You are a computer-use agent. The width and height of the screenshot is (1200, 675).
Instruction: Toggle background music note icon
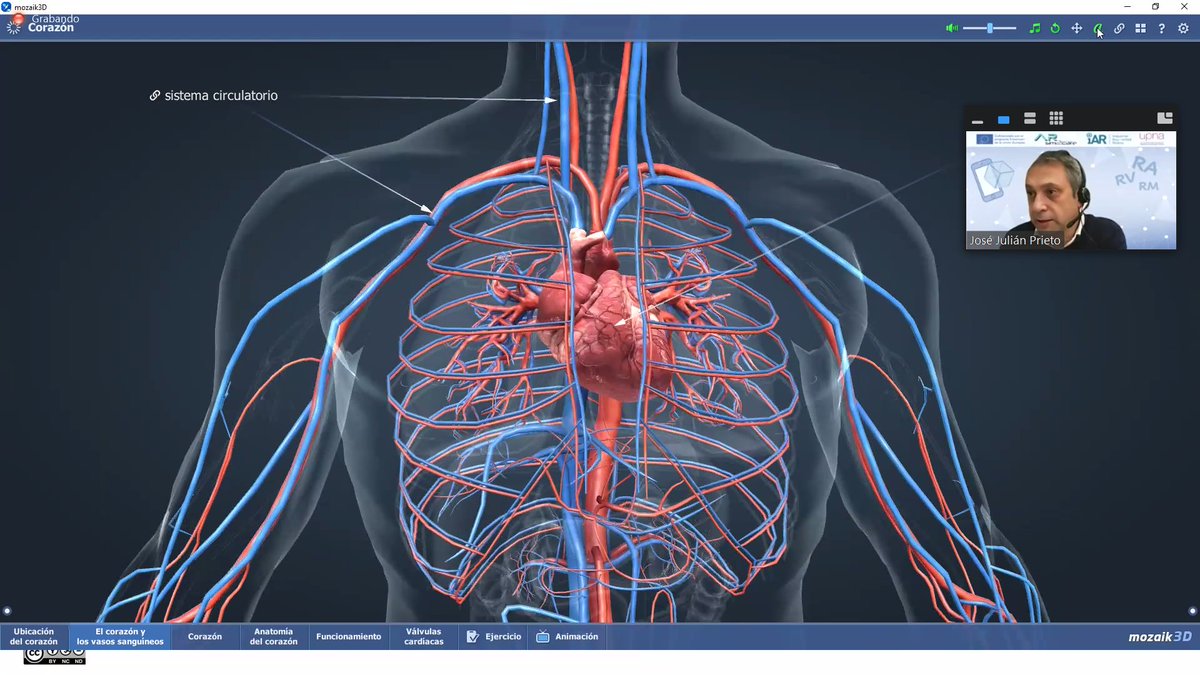point(1035,28)
